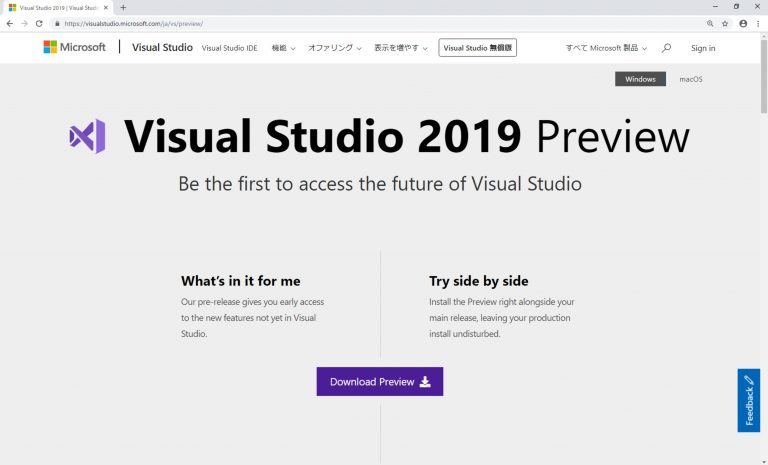Screen dimensions: 768x465
Task: Switch to the macOS platform tab
Action: 691,79
